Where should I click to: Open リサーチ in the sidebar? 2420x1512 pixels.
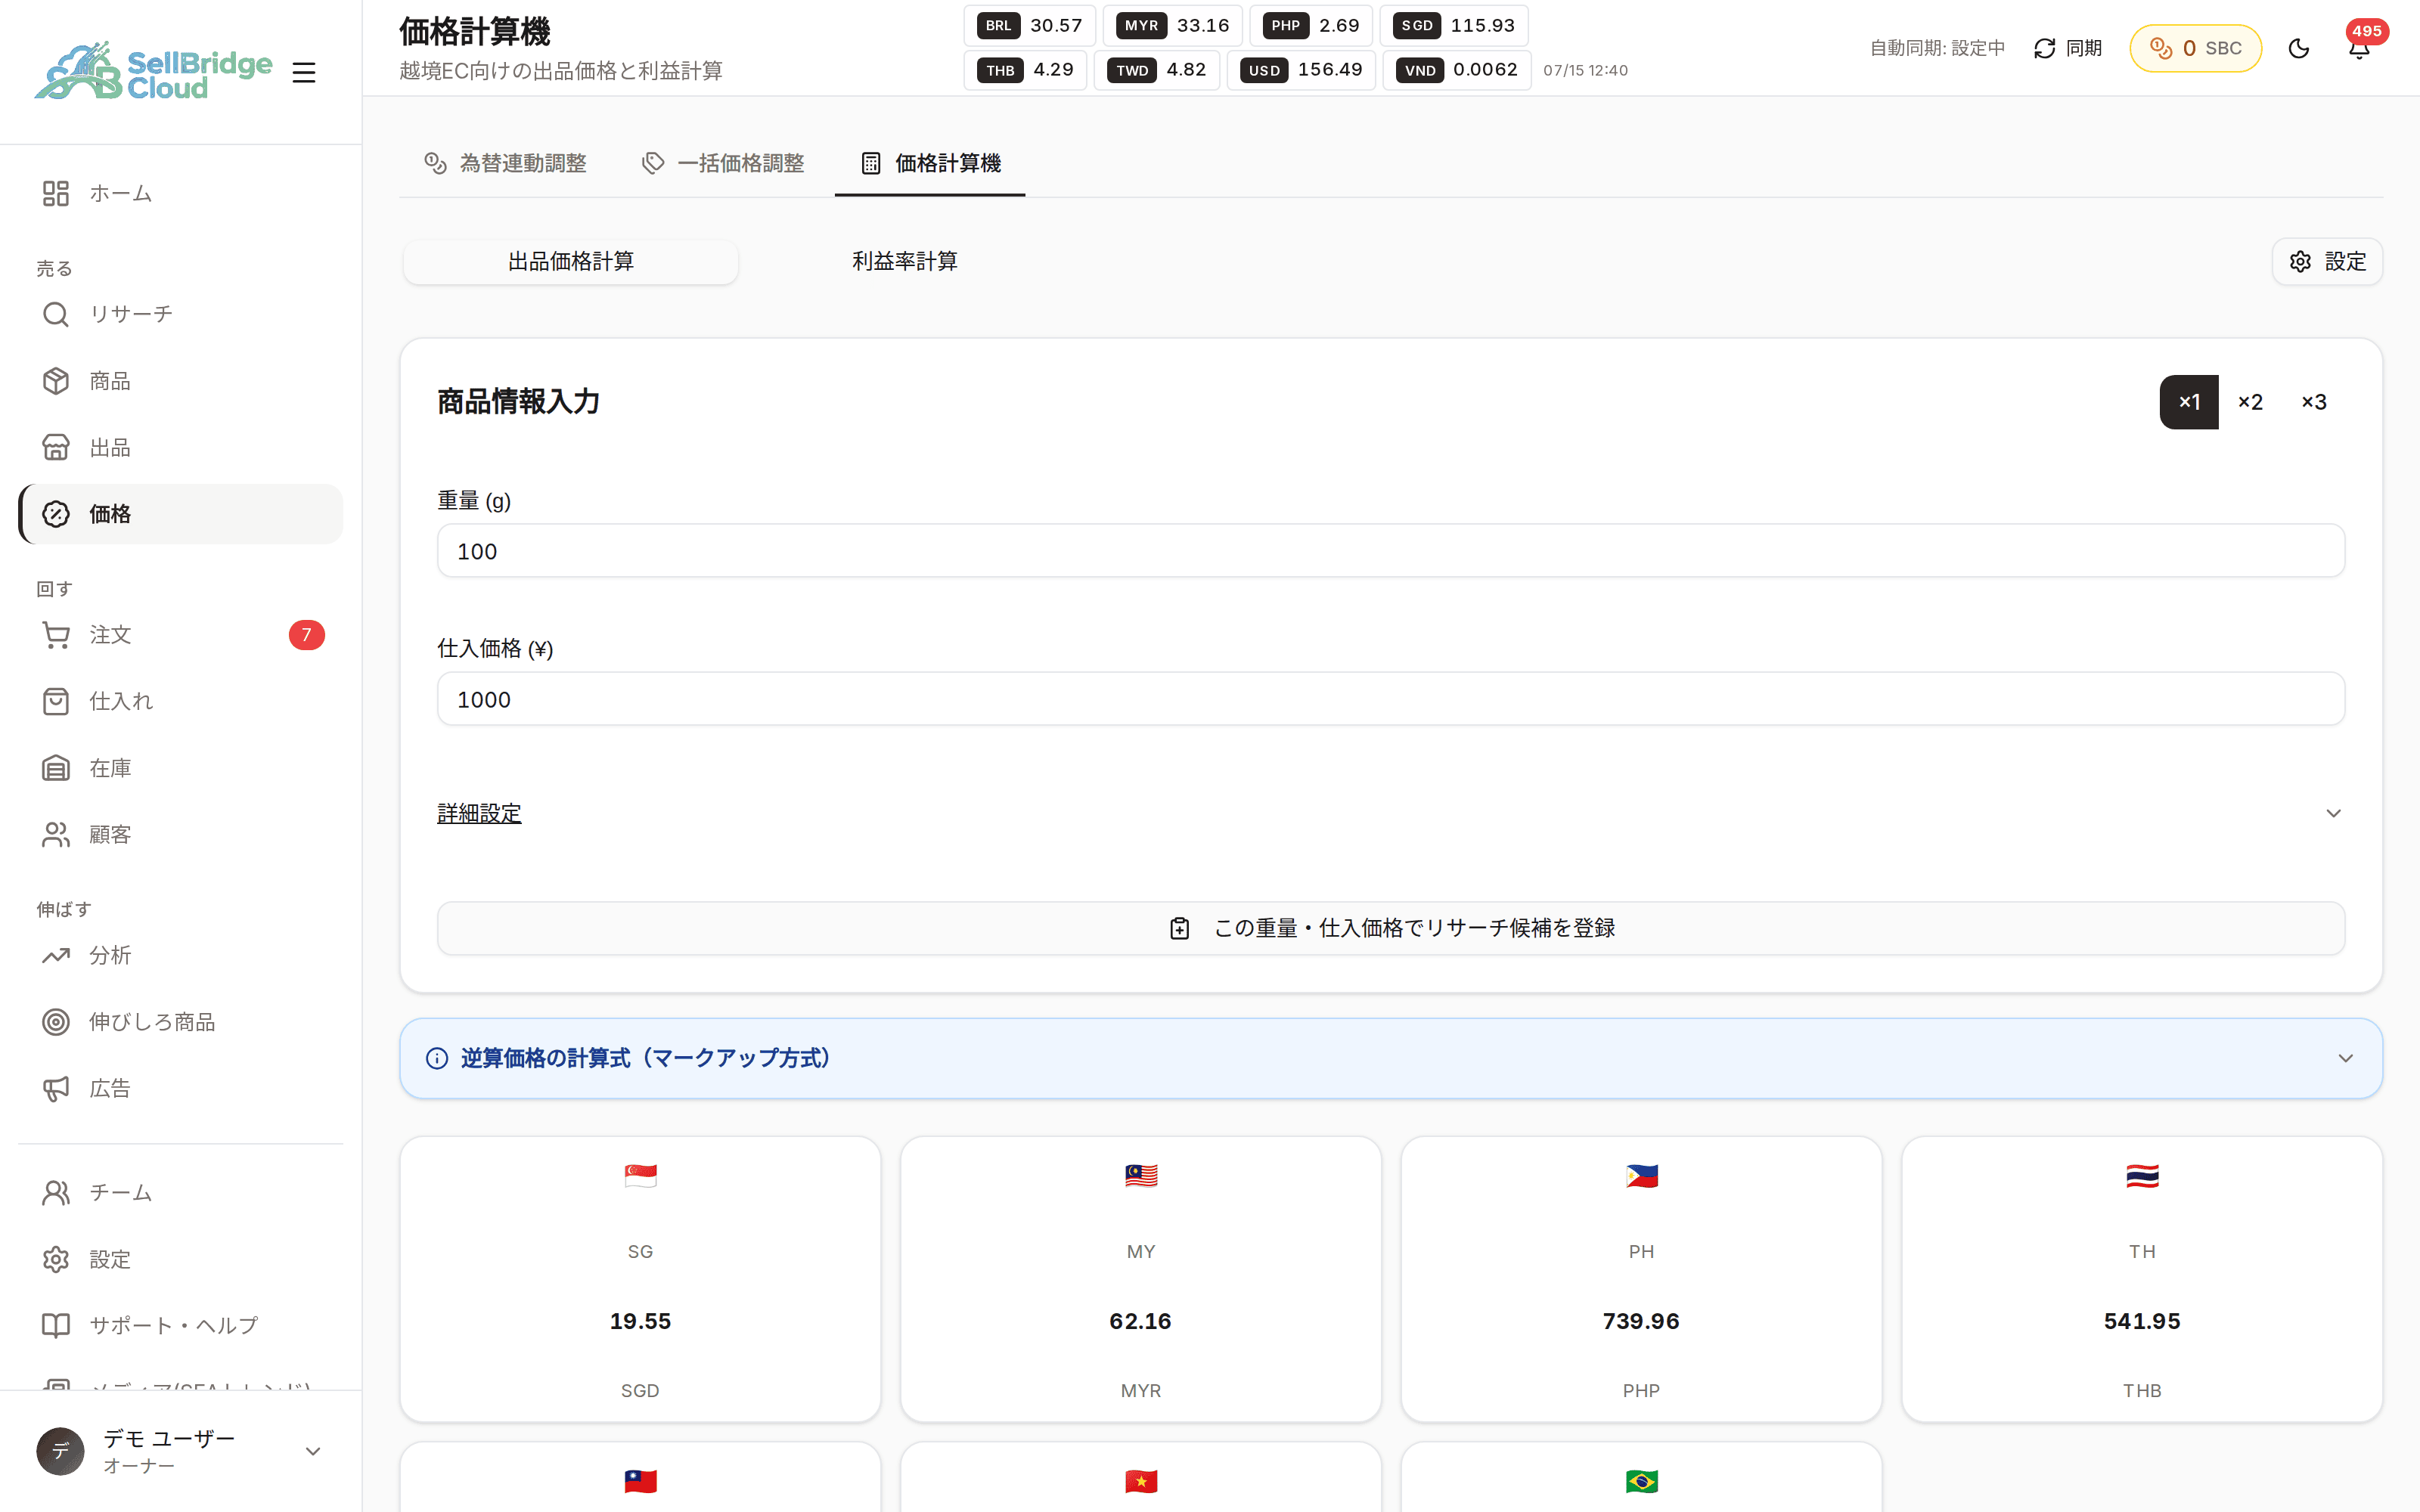click(180, 314)
